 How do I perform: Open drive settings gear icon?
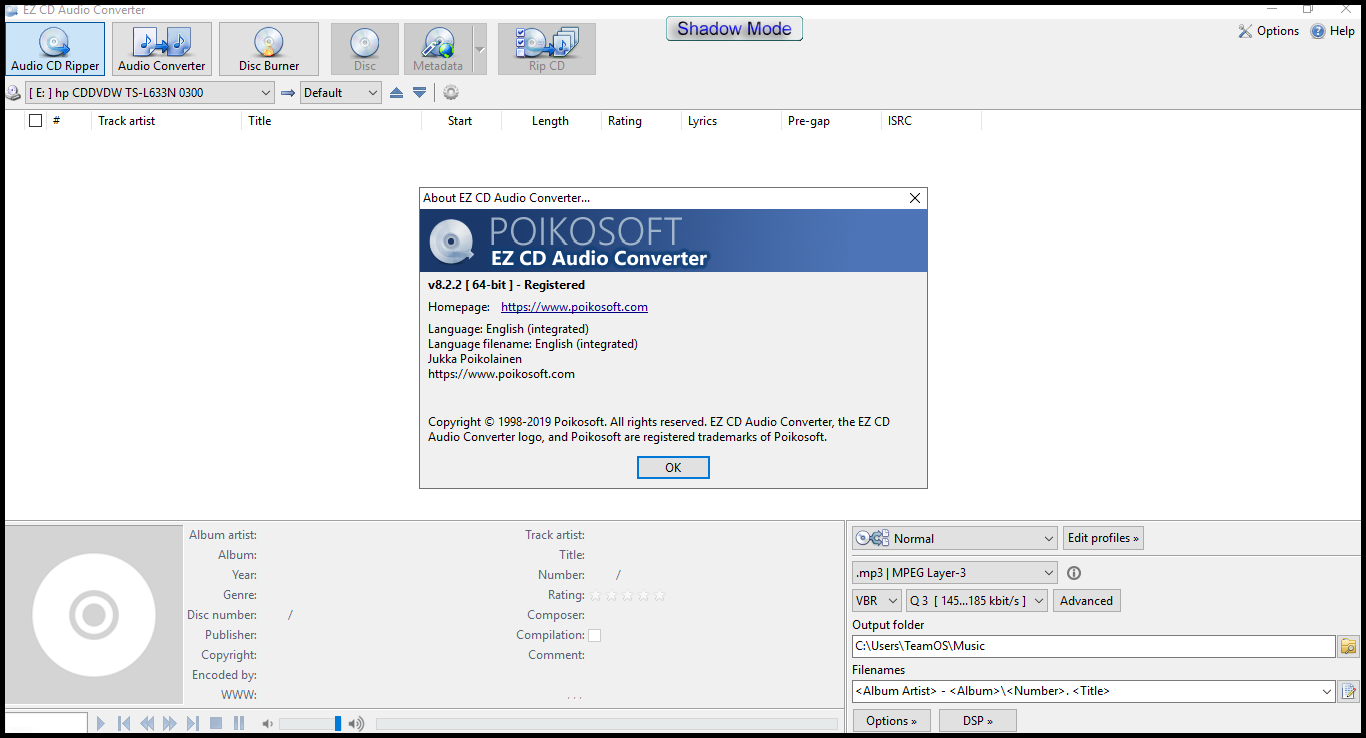pyautogui.click(x=451, y=93)
